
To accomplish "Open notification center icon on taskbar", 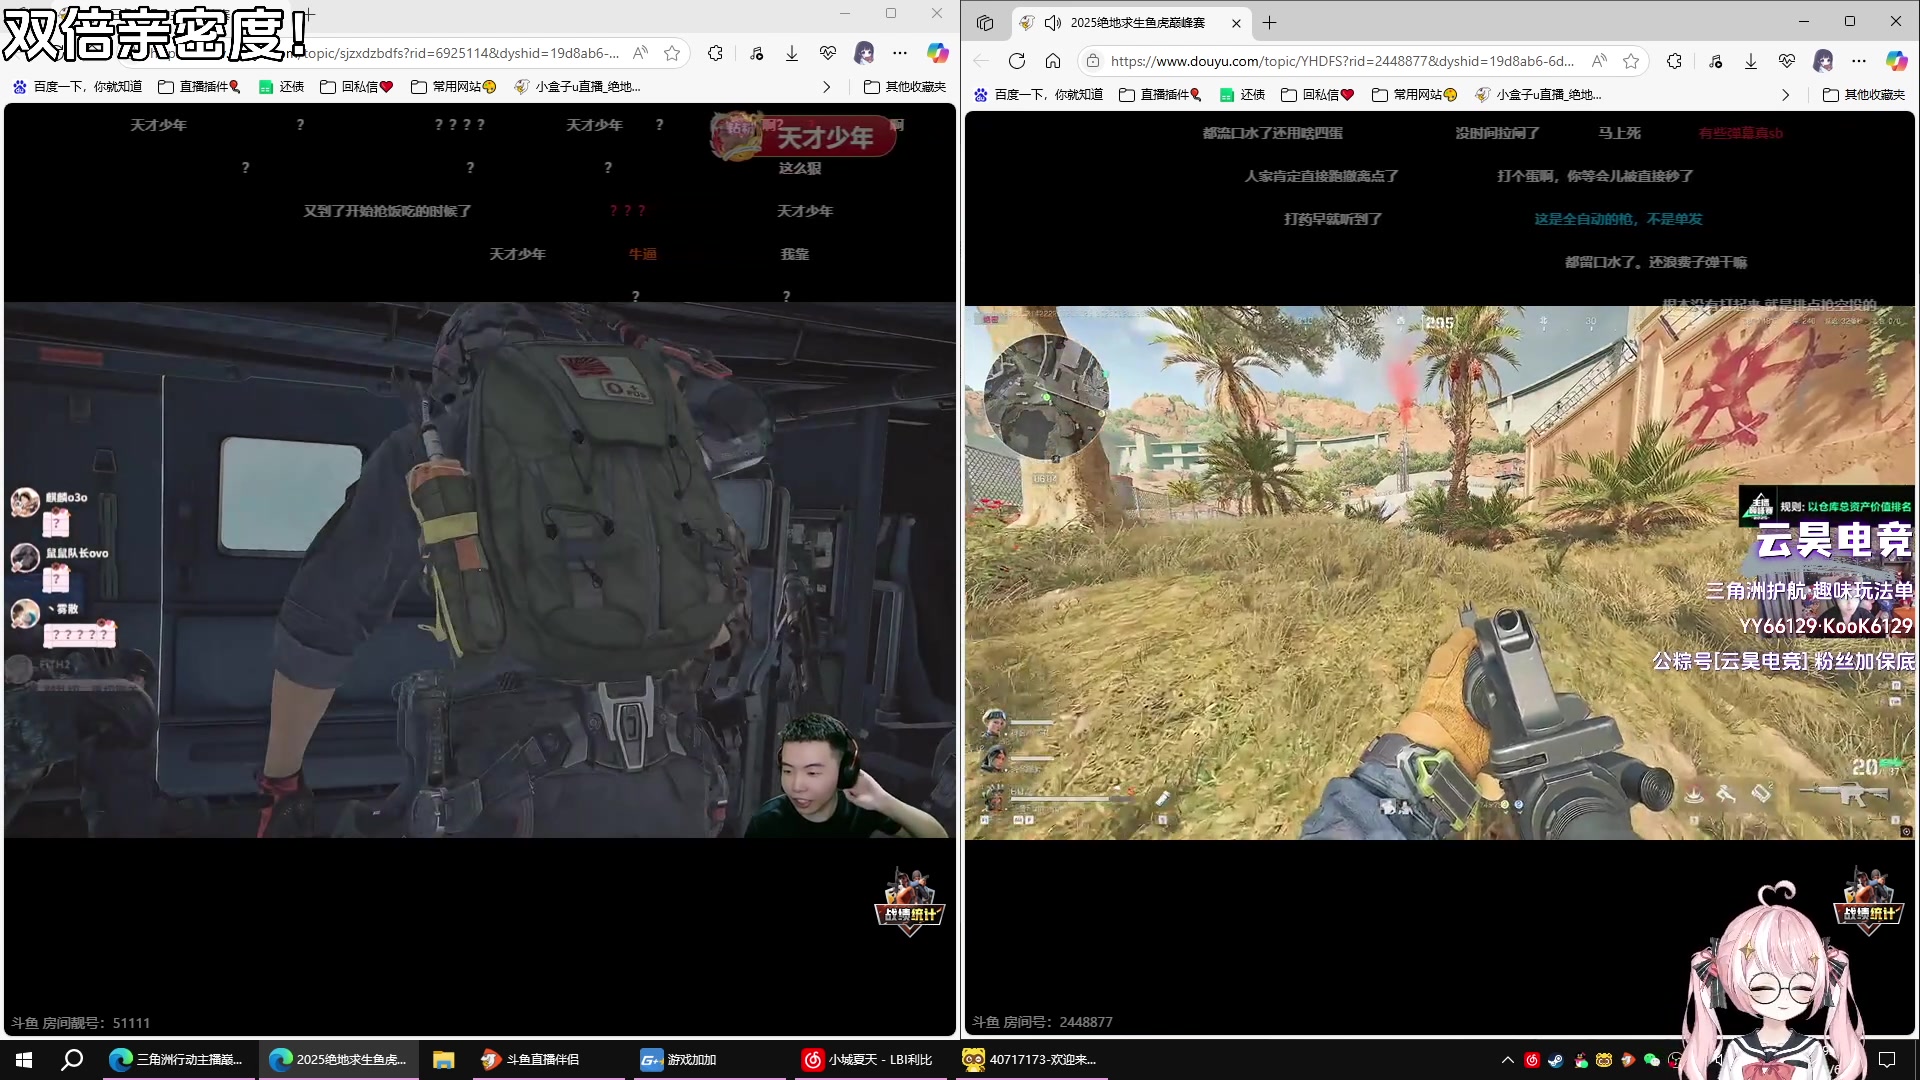I will coord(1887,1060).
